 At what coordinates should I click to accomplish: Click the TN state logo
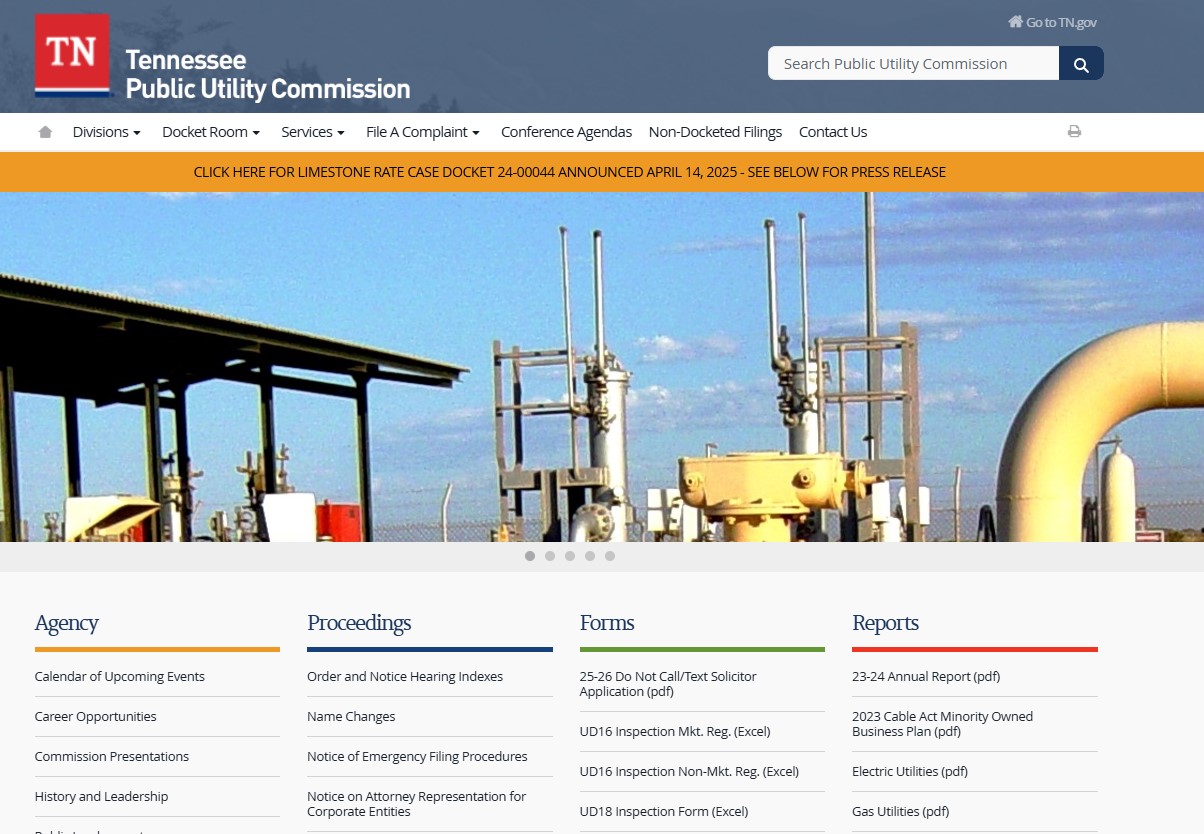pyautogui.click(x=72, y=55)
